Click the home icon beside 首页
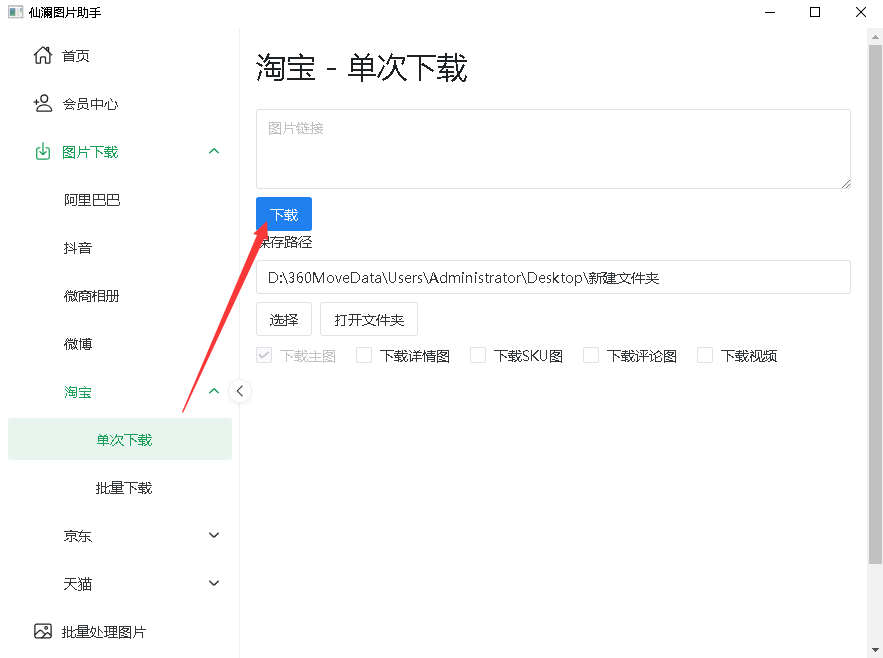 pyautogui.click(x=43, y=55)
